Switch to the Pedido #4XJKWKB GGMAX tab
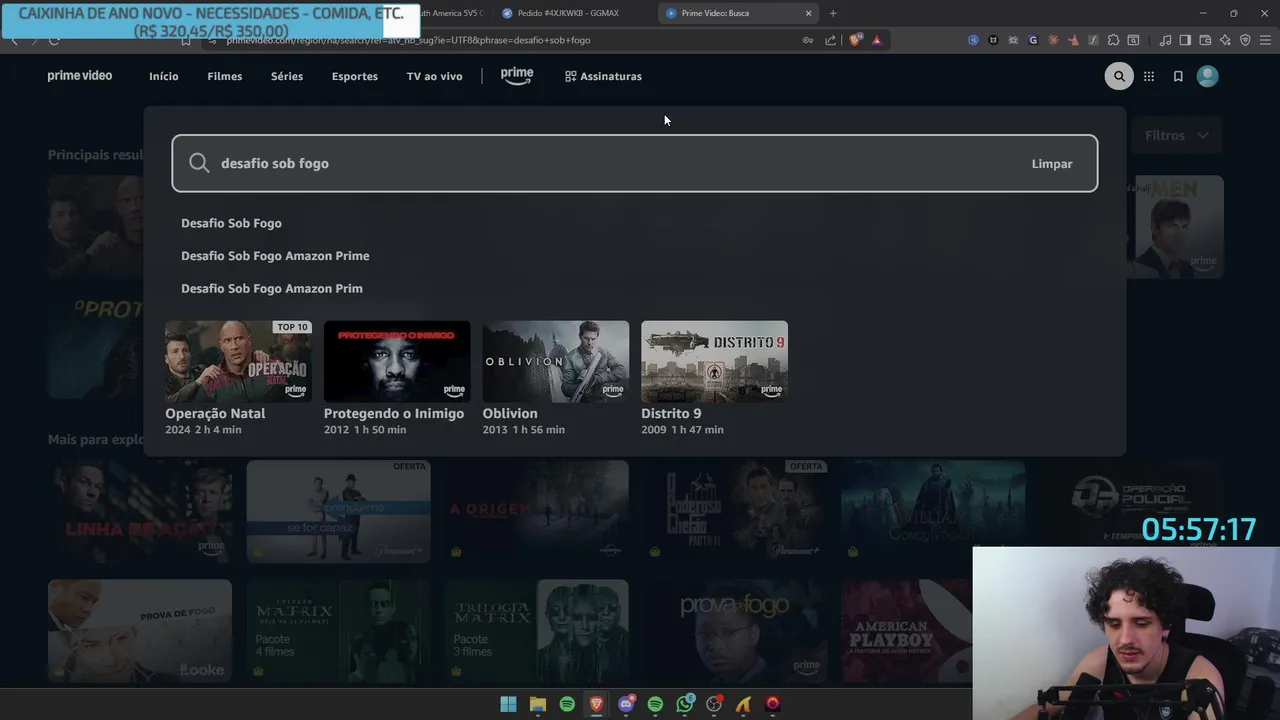The height and width of the screenshot is (720, 1280). tap(568, 13)
